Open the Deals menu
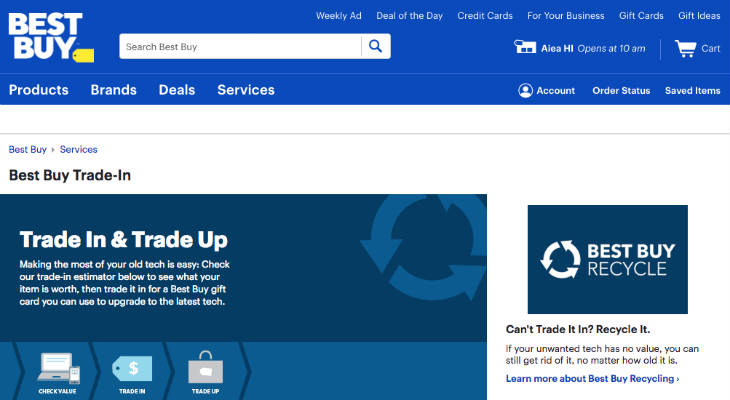730x400 pixels. coord(177,90)
